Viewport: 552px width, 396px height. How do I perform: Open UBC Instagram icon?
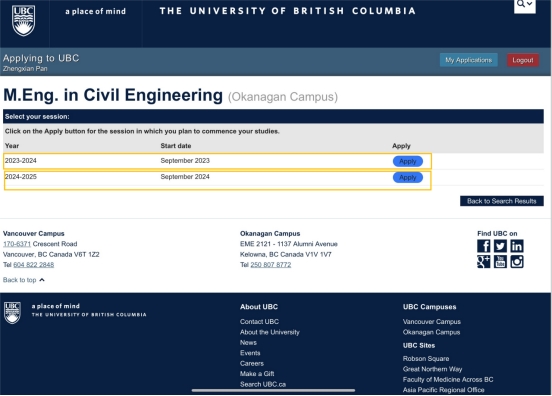(517, 262)
